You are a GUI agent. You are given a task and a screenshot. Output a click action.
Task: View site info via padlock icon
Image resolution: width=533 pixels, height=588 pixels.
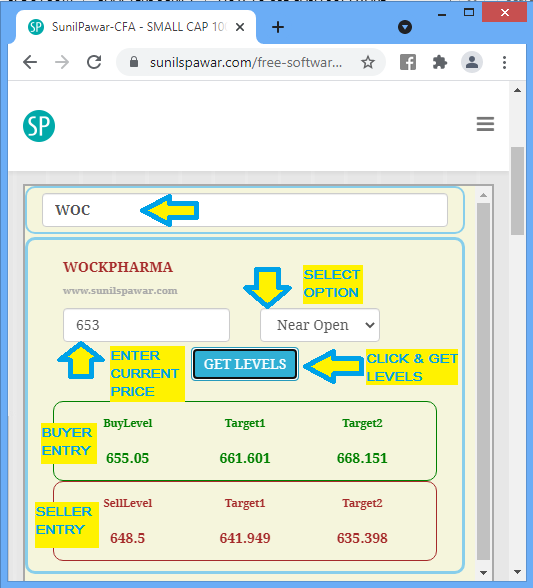[x=134, y=62]
